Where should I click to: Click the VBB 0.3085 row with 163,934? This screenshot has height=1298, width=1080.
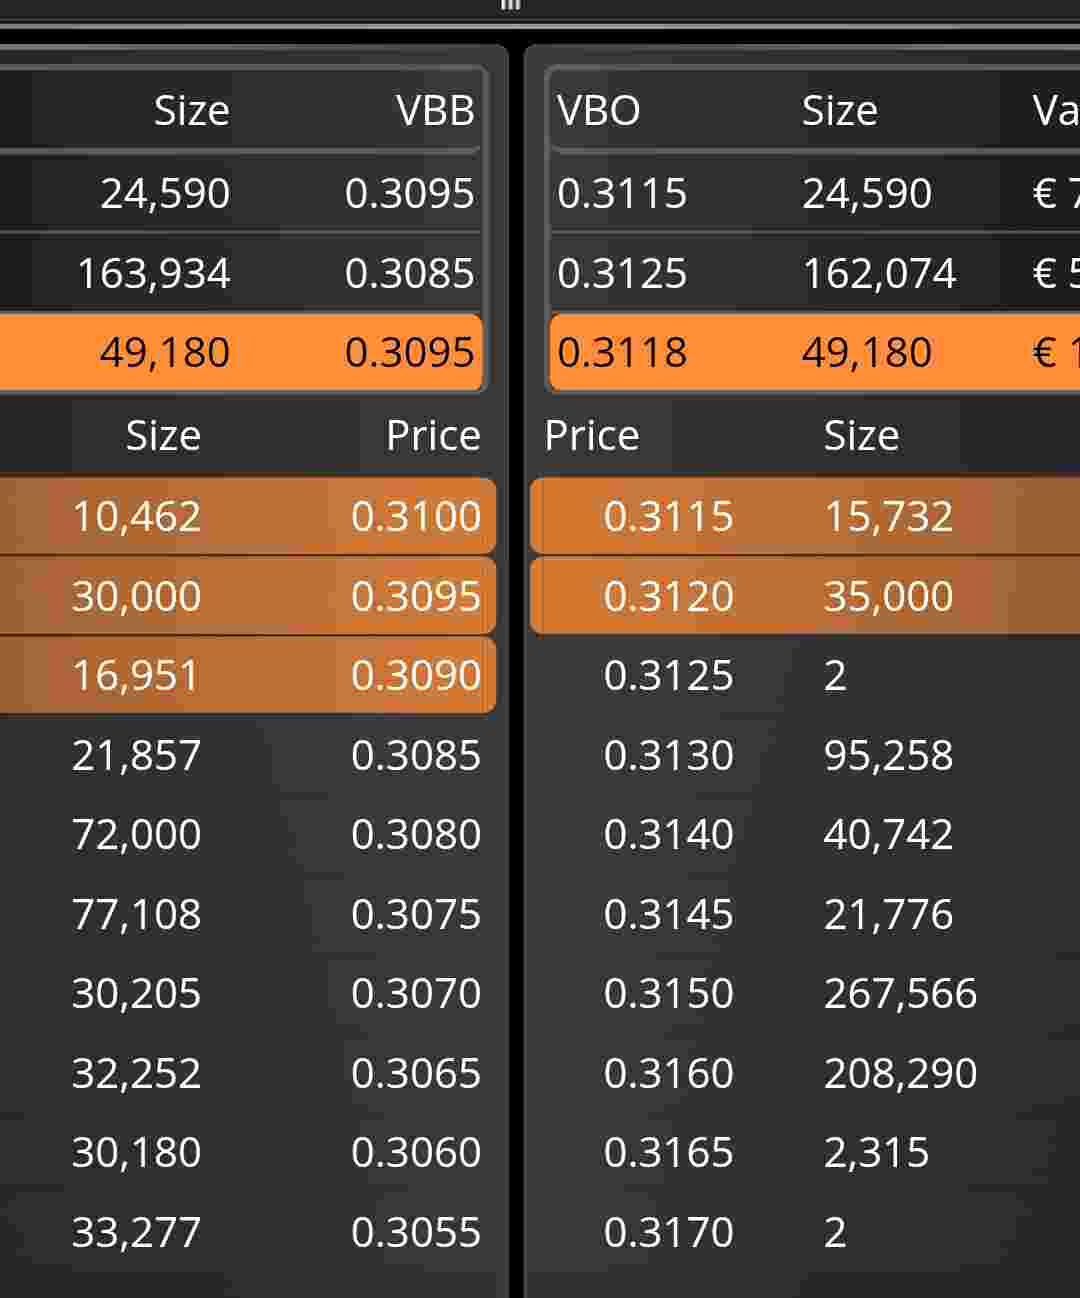[x=241, y=273]
